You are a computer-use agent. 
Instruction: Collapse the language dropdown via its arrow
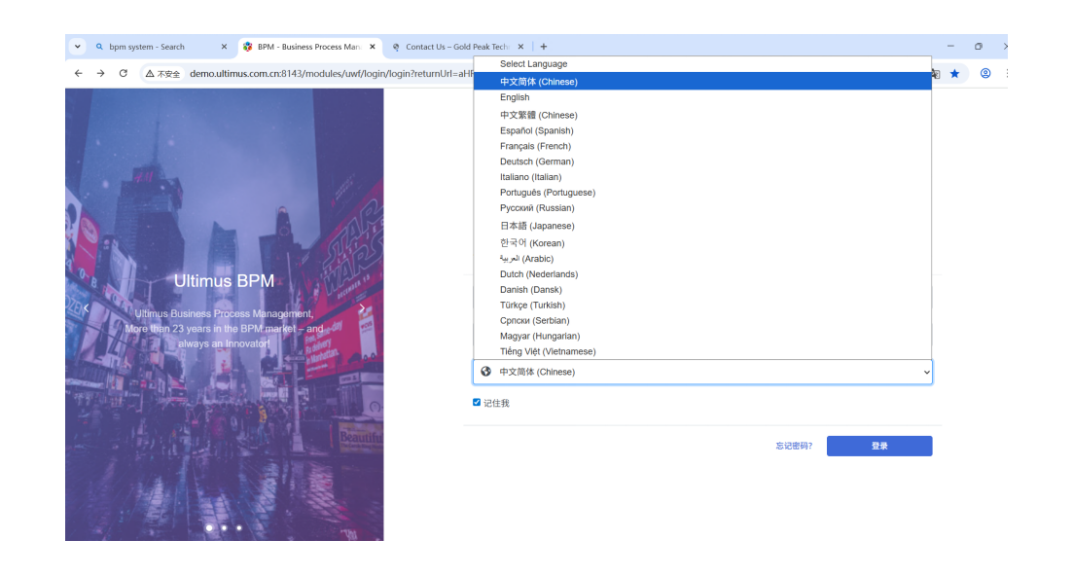[x=926, y=372]
